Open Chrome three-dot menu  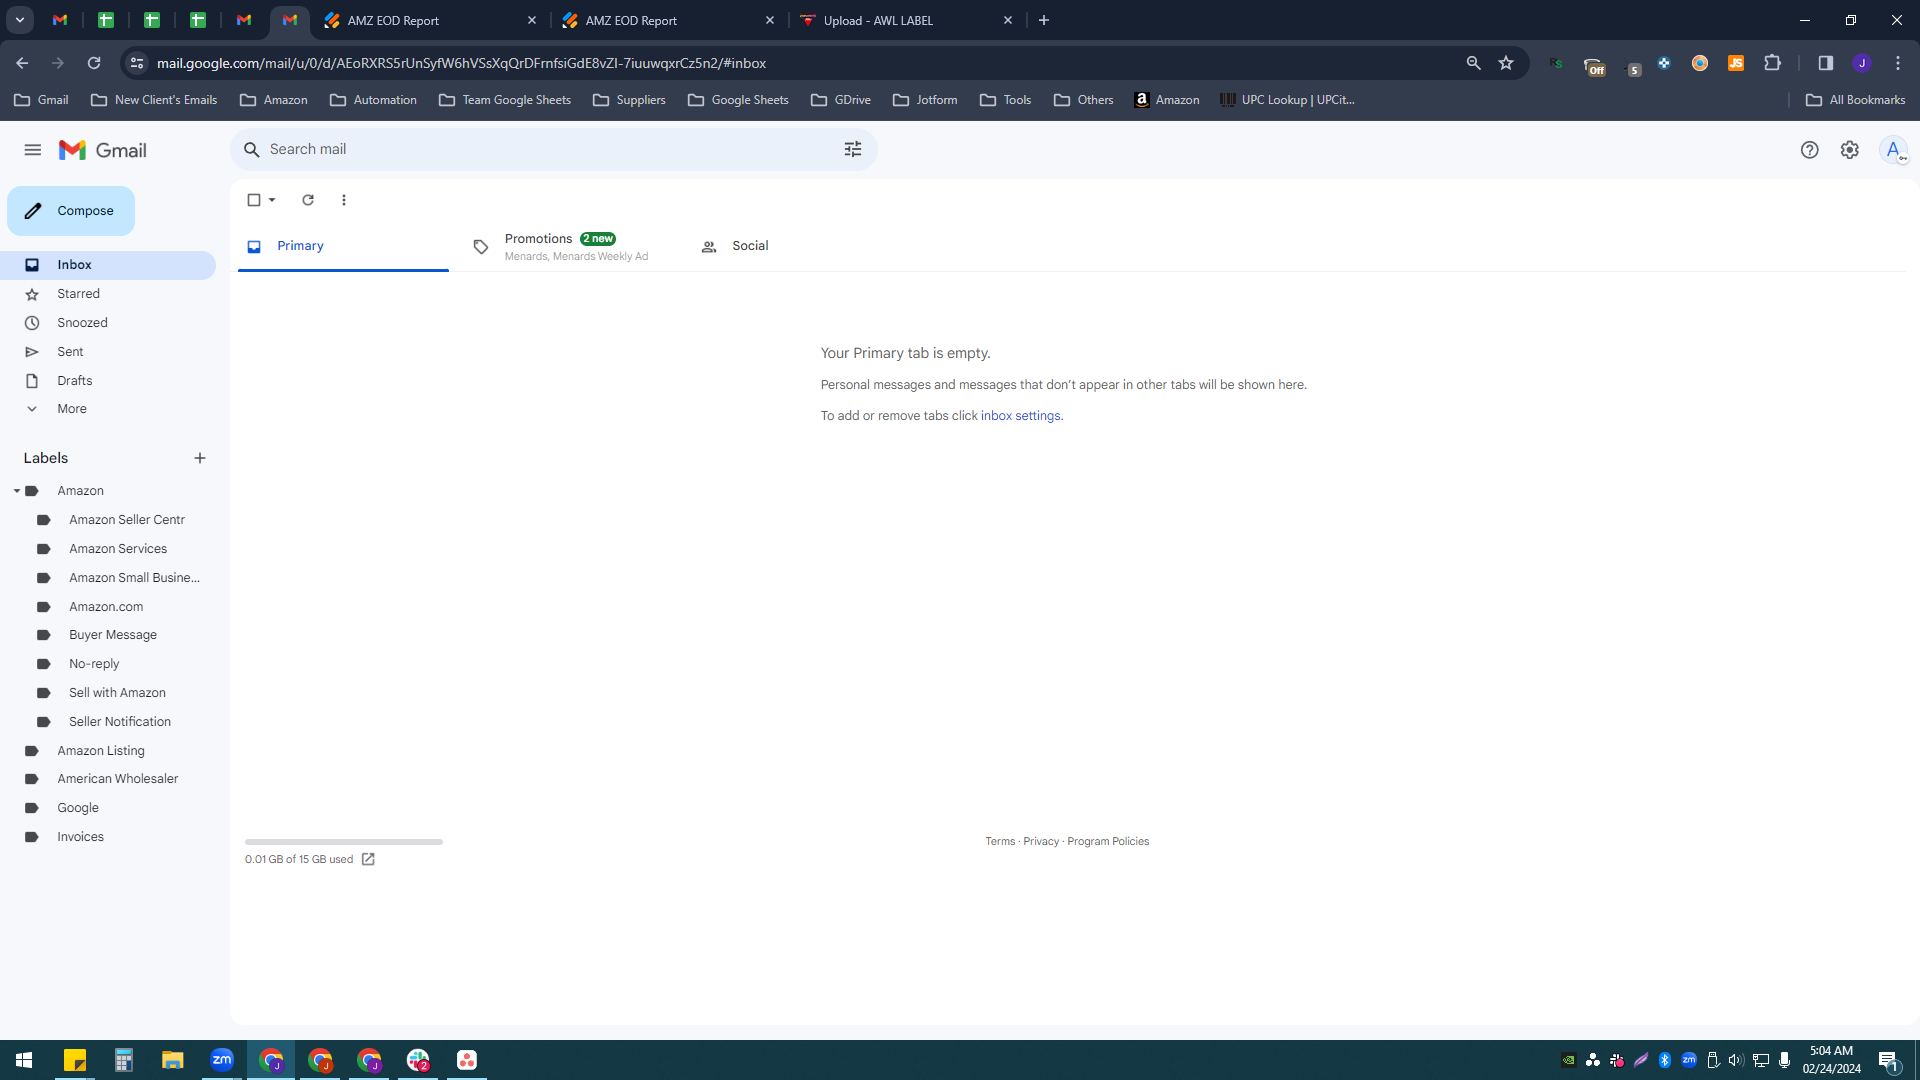tap(1898, 63)
